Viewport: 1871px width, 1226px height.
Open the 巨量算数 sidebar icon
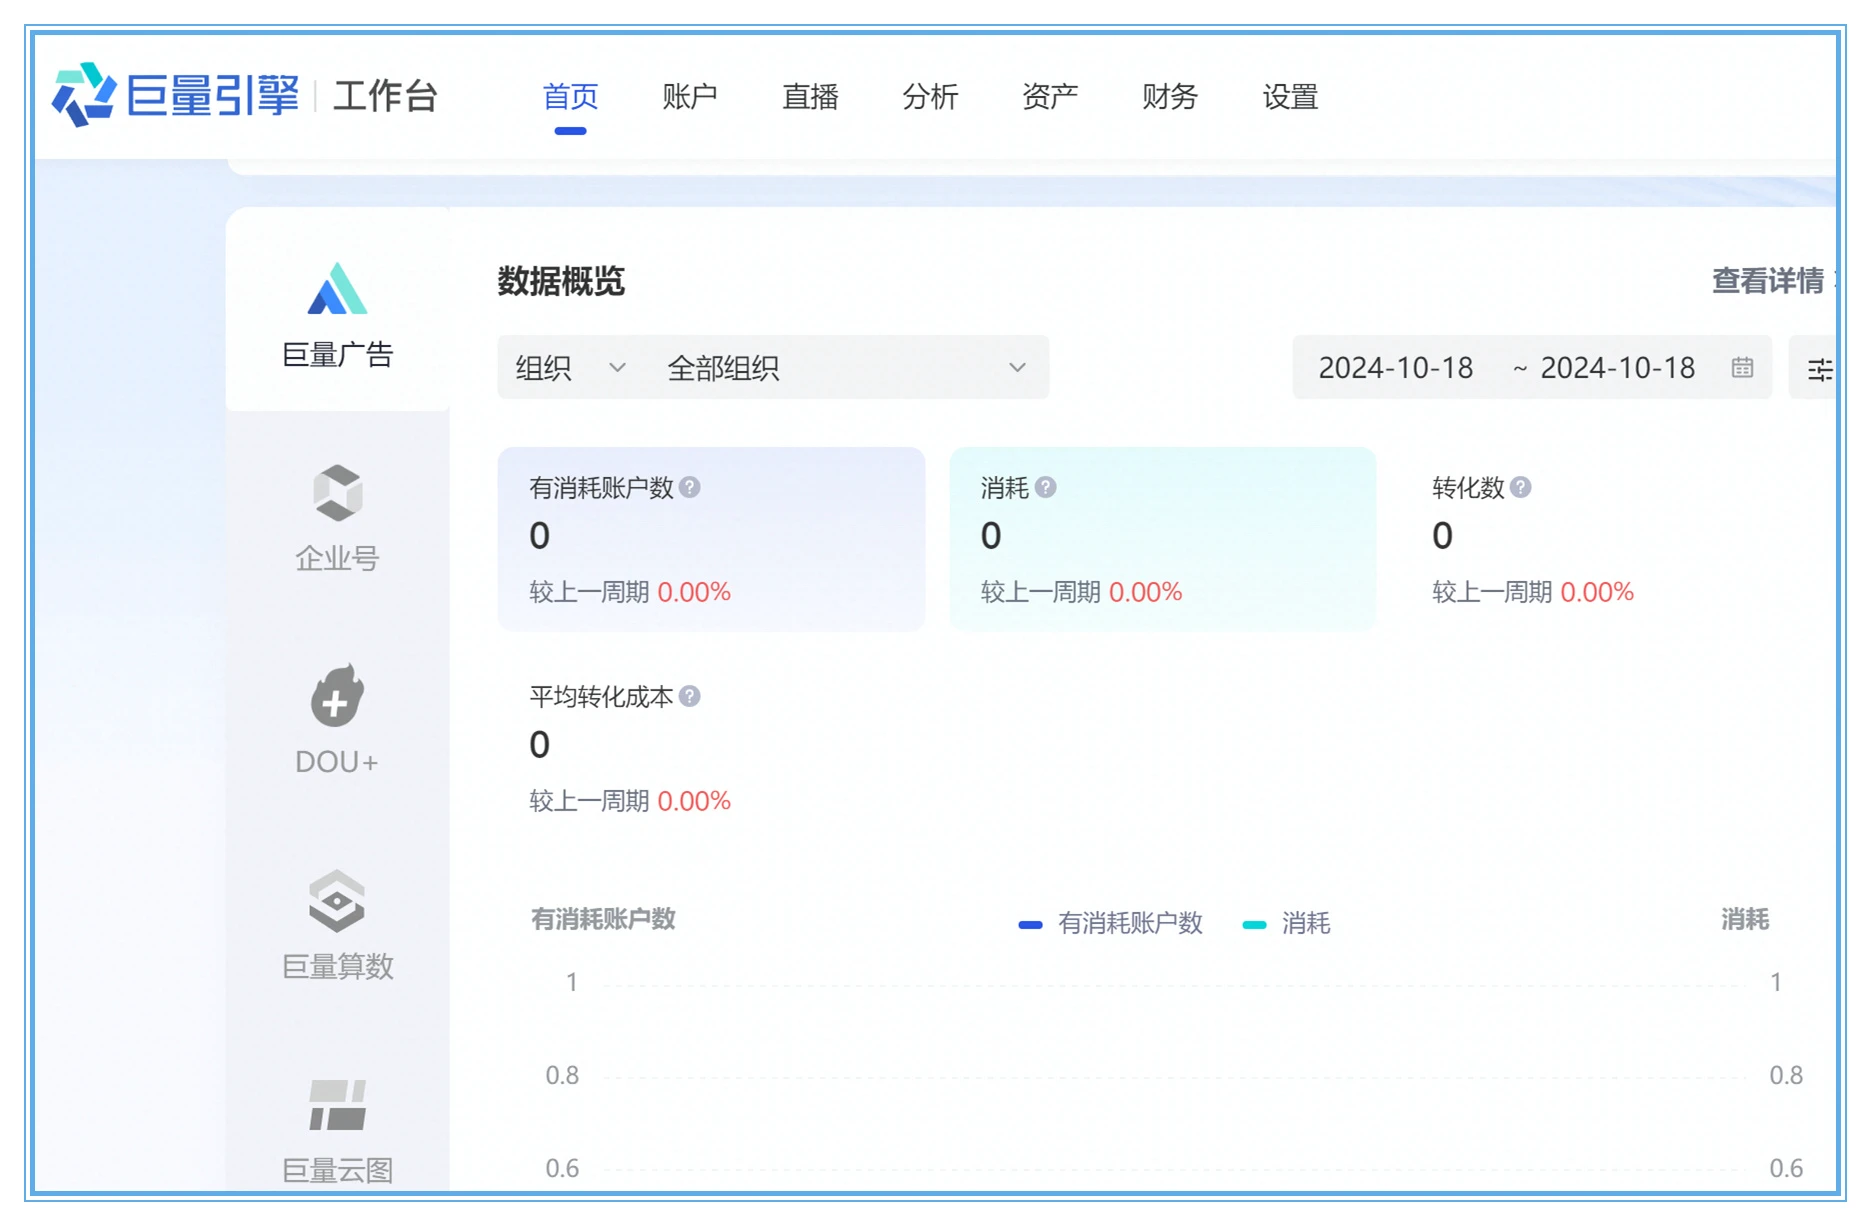[x=337, y=901]
